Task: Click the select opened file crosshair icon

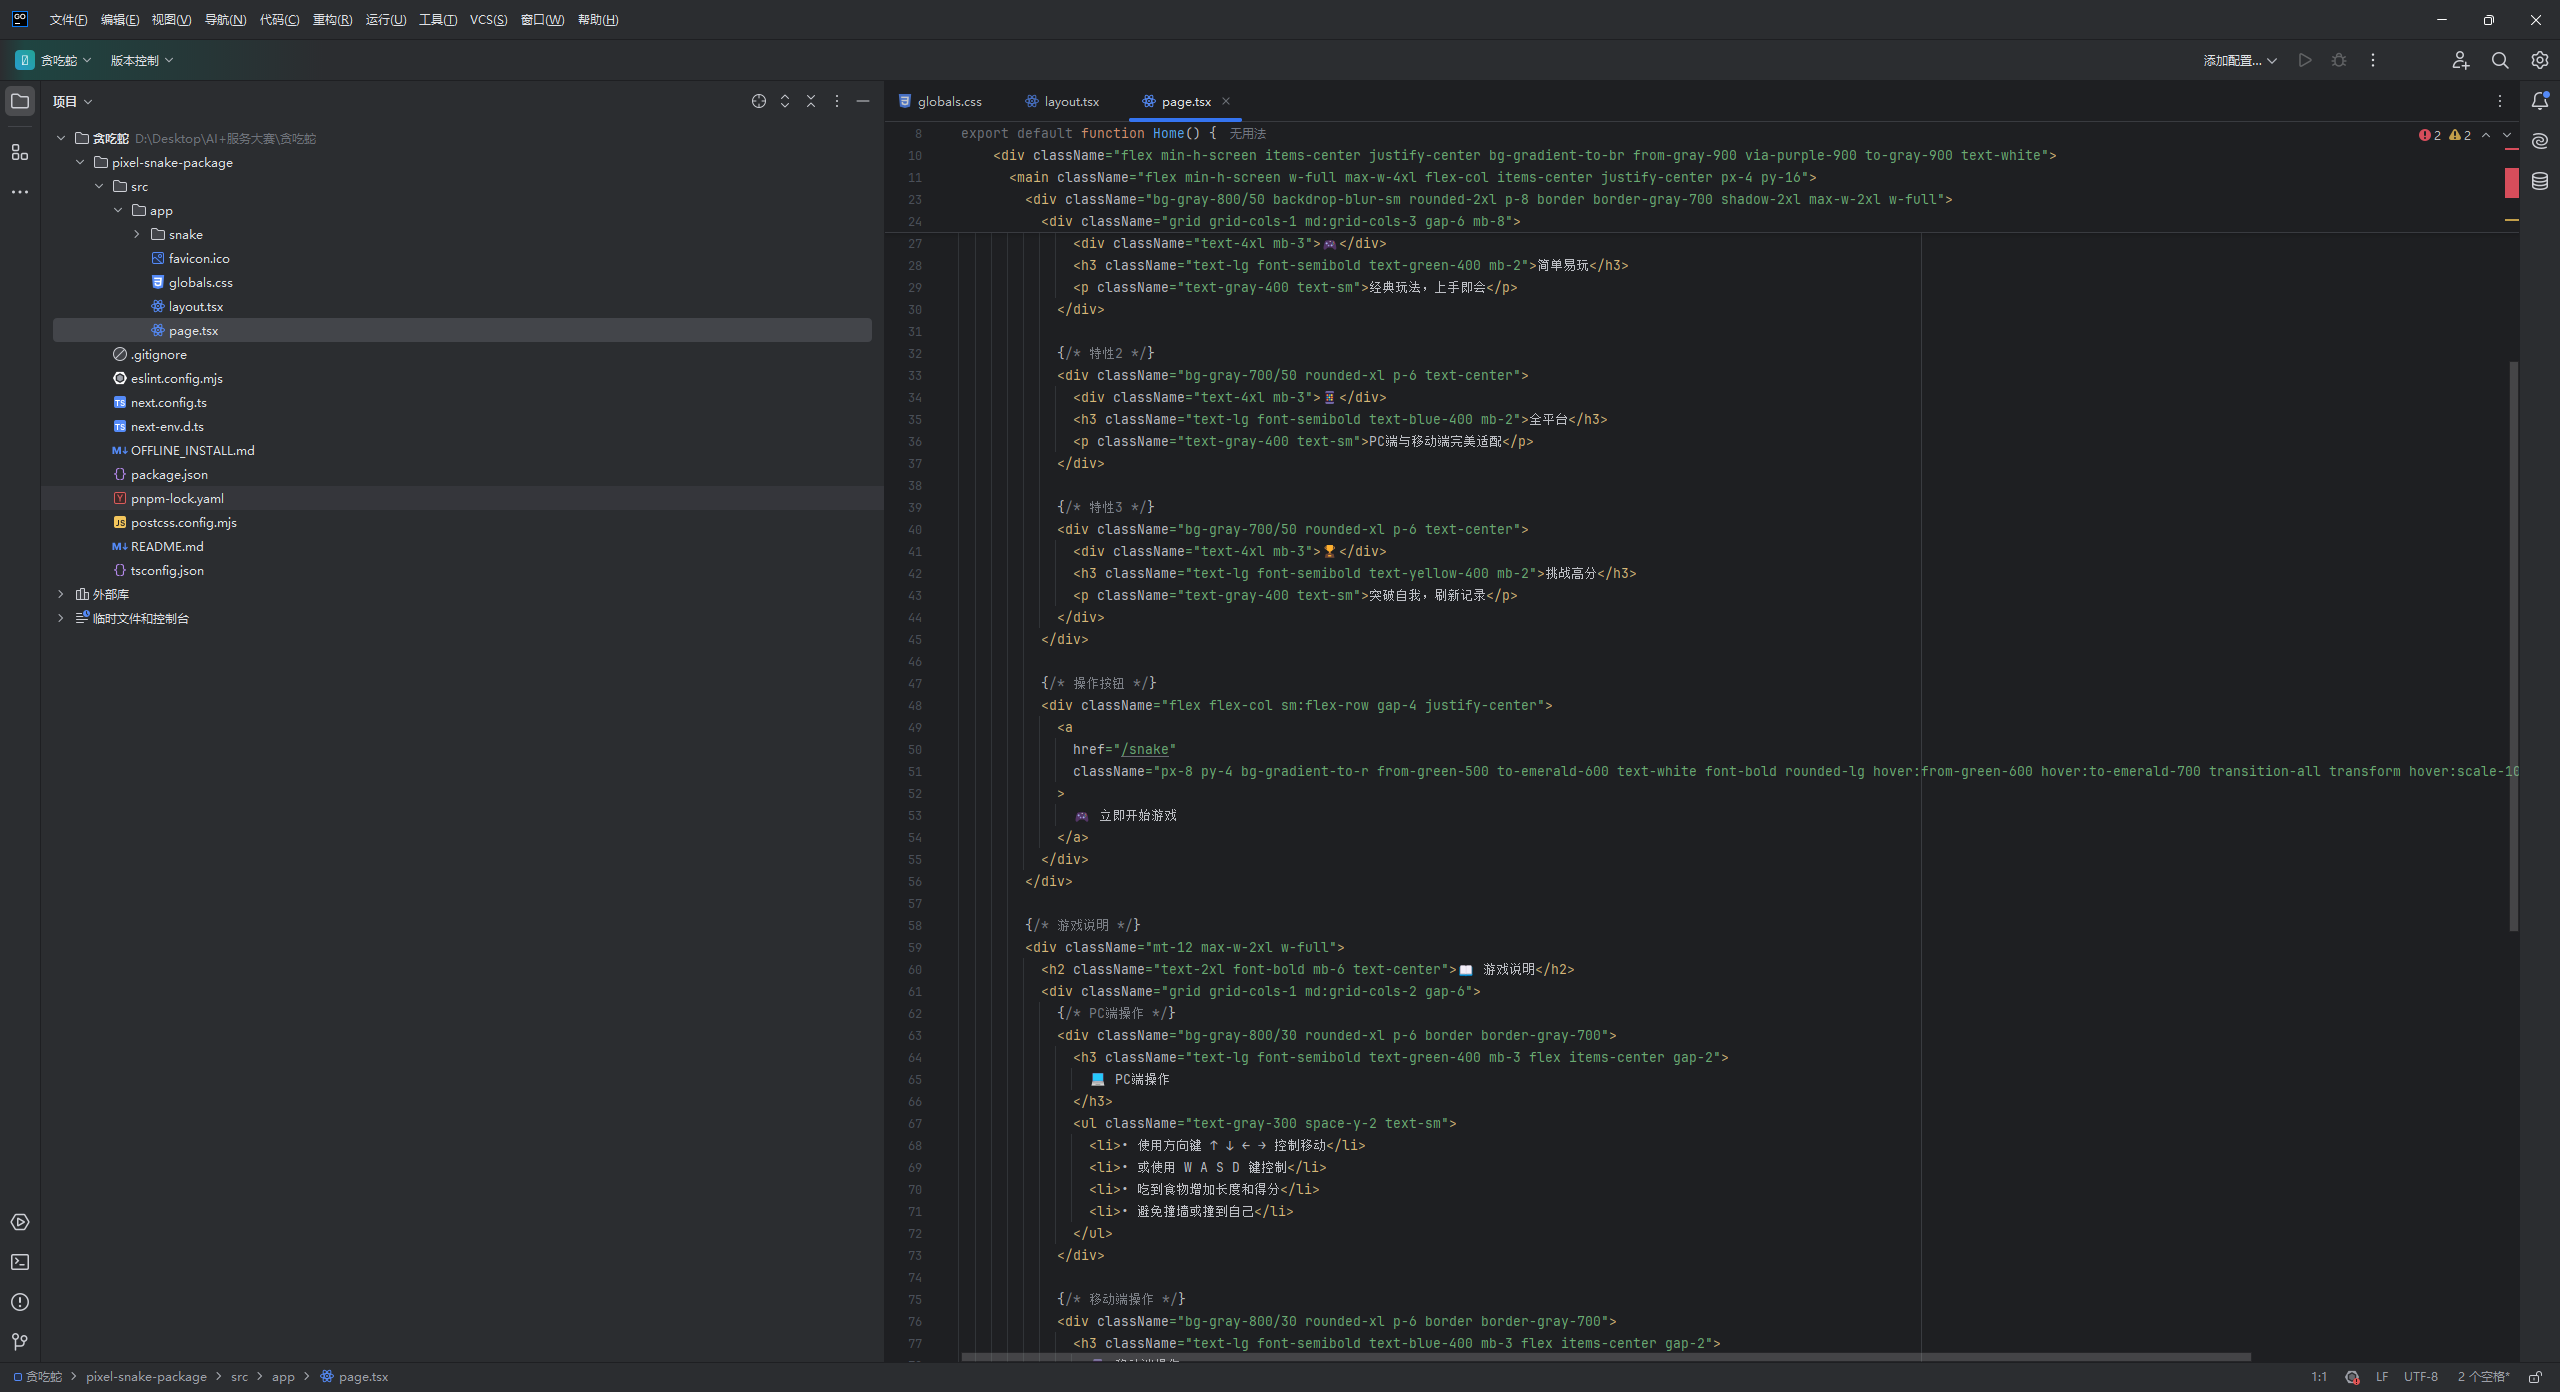Action: [x=759, y=101]
